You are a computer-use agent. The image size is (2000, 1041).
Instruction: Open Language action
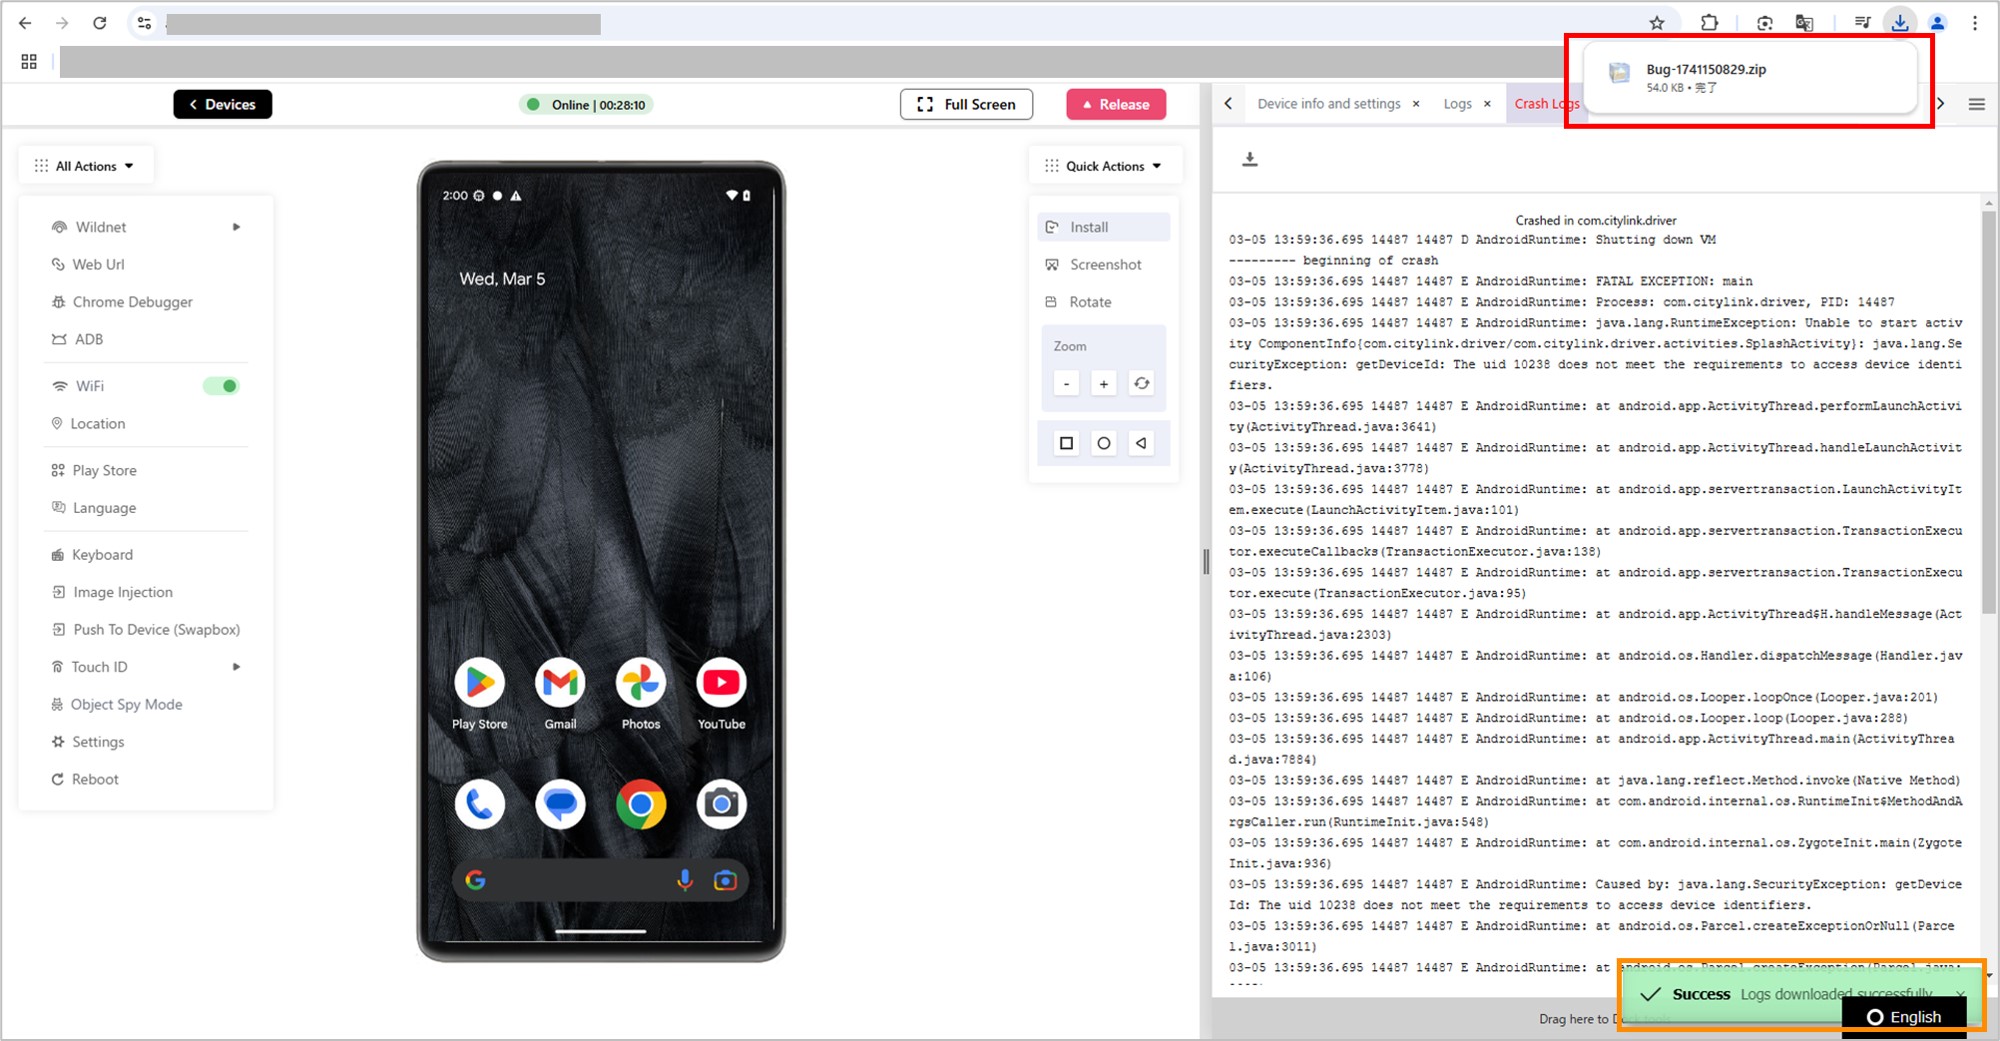(x=94, y=508)
